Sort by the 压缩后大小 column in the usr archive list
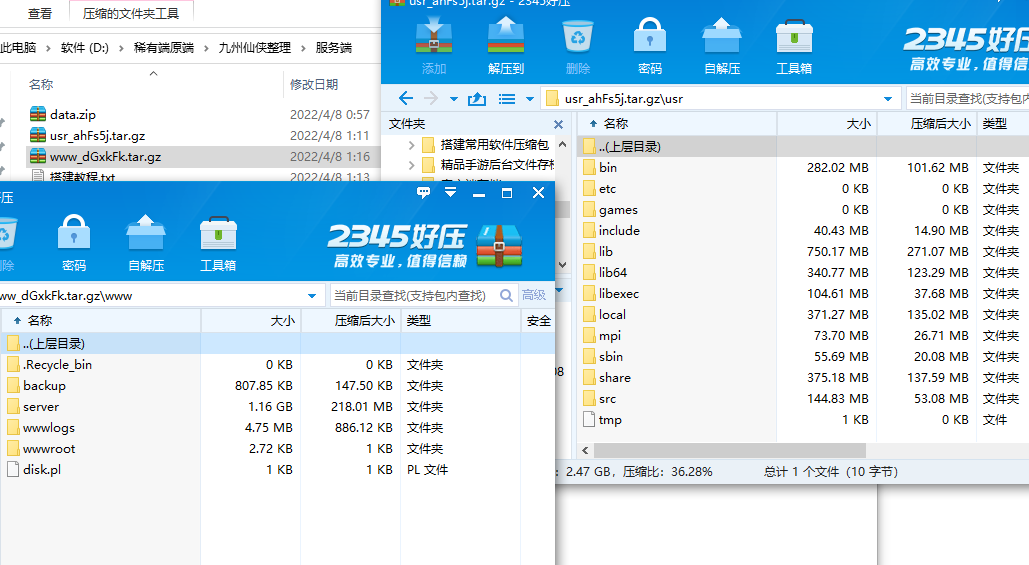Screen dimensions: 1029x565 (927, 123)
